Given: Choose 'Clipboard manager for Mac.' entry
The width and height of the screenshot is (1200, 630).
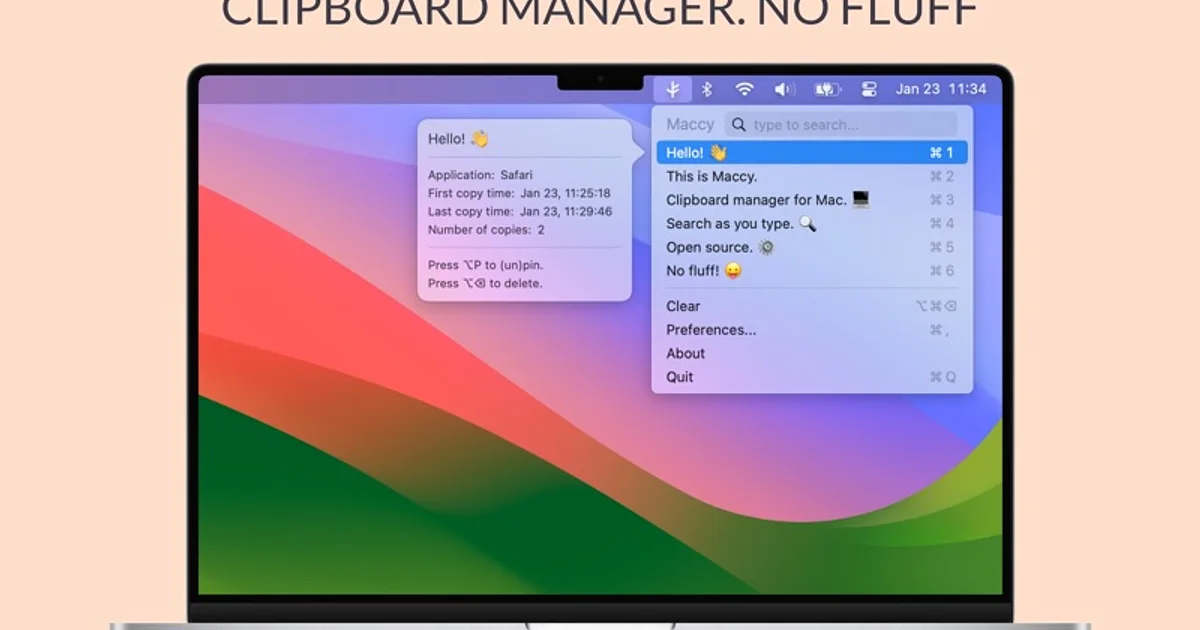Looking at the screenshot, I should click(x=812, y=200).
